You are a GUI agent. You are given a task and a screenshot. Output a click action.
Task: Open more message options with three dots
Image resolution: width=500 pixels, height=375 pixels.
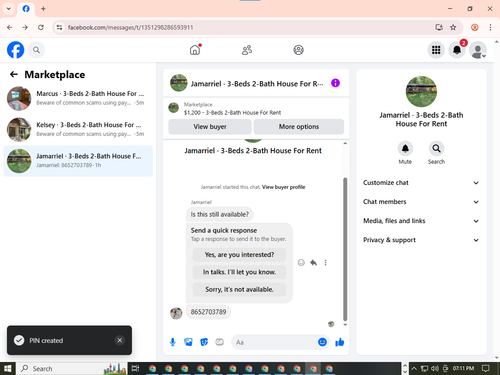coord(325,263)
